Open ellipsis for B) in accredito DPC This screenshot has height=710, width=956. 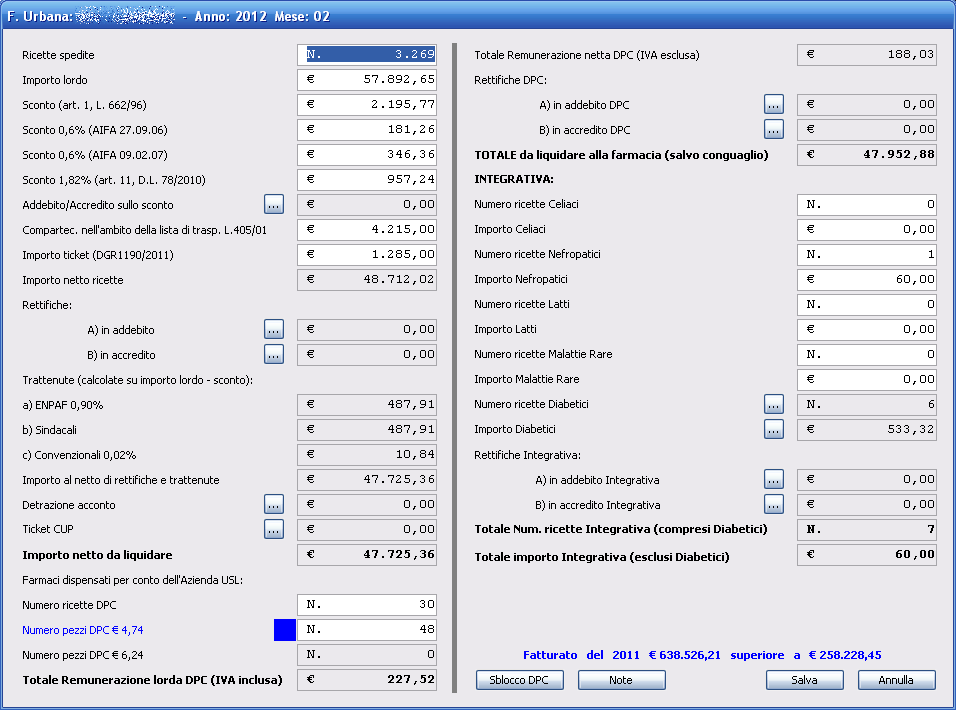point(774,129)
